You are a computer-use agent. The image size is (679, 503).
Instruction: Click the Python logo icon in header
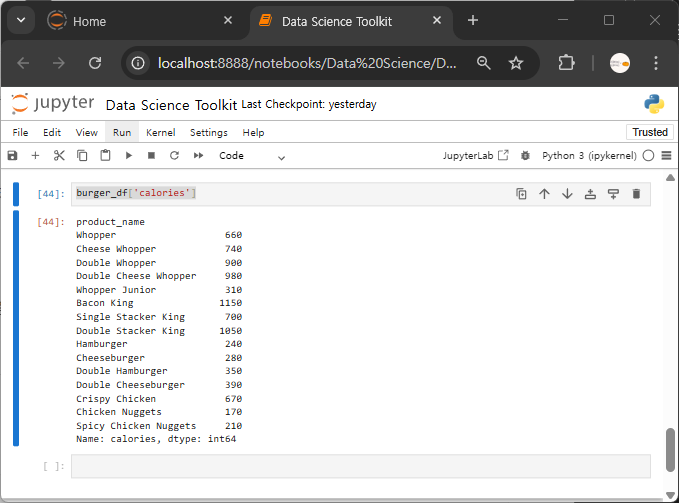(654, 104)
